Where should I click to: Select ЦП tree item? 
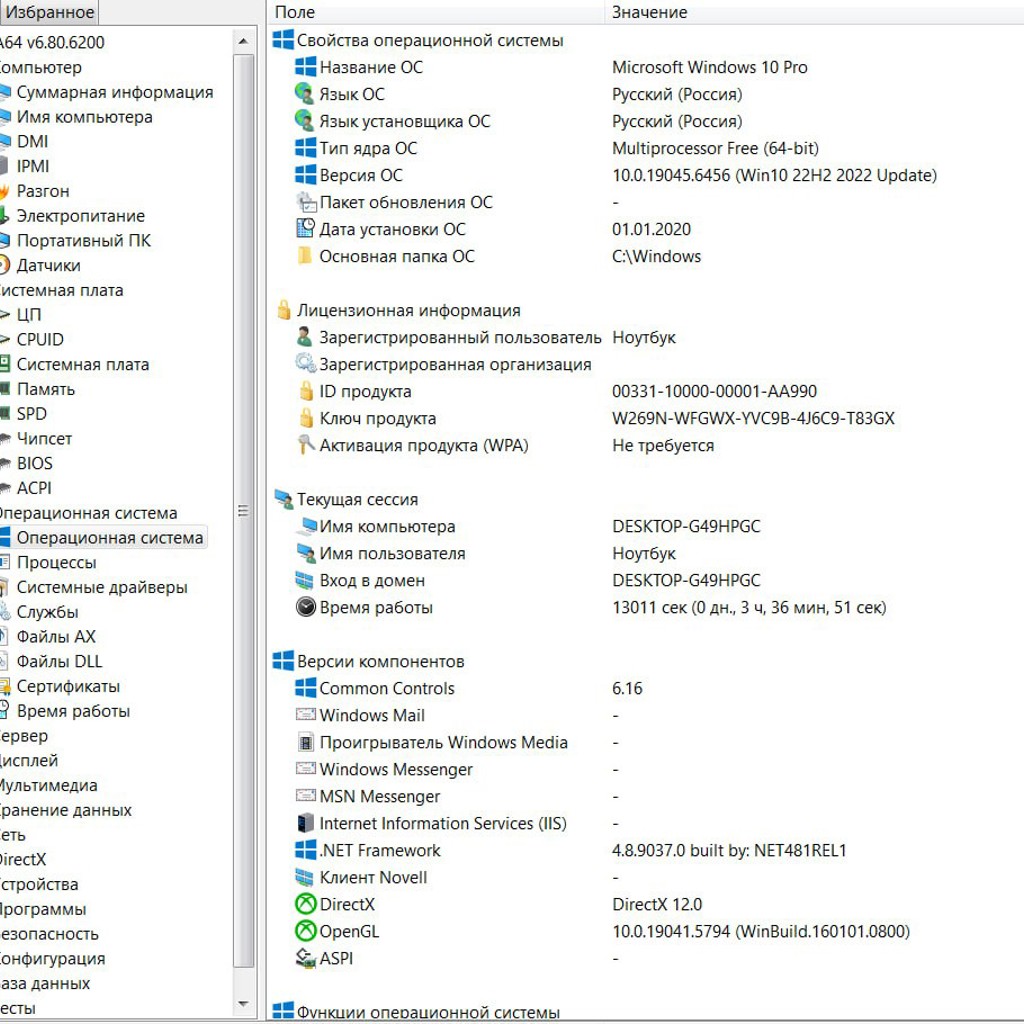(x=29, y=315)
